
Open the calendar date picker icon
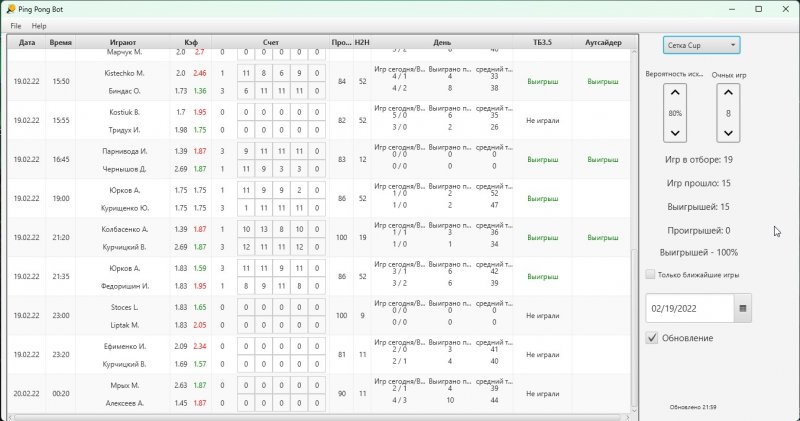742,309
